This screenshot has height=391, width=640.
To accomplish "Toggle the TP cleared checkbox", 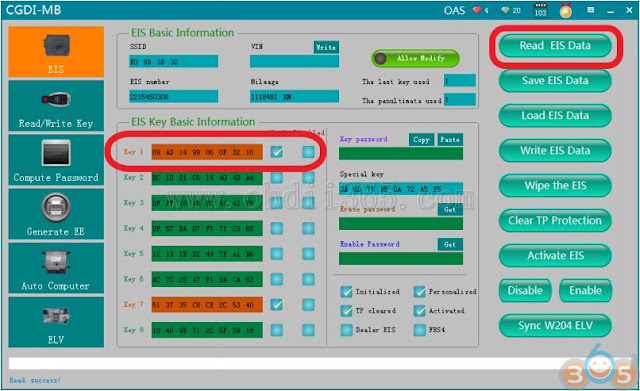I will click(347, 311).
